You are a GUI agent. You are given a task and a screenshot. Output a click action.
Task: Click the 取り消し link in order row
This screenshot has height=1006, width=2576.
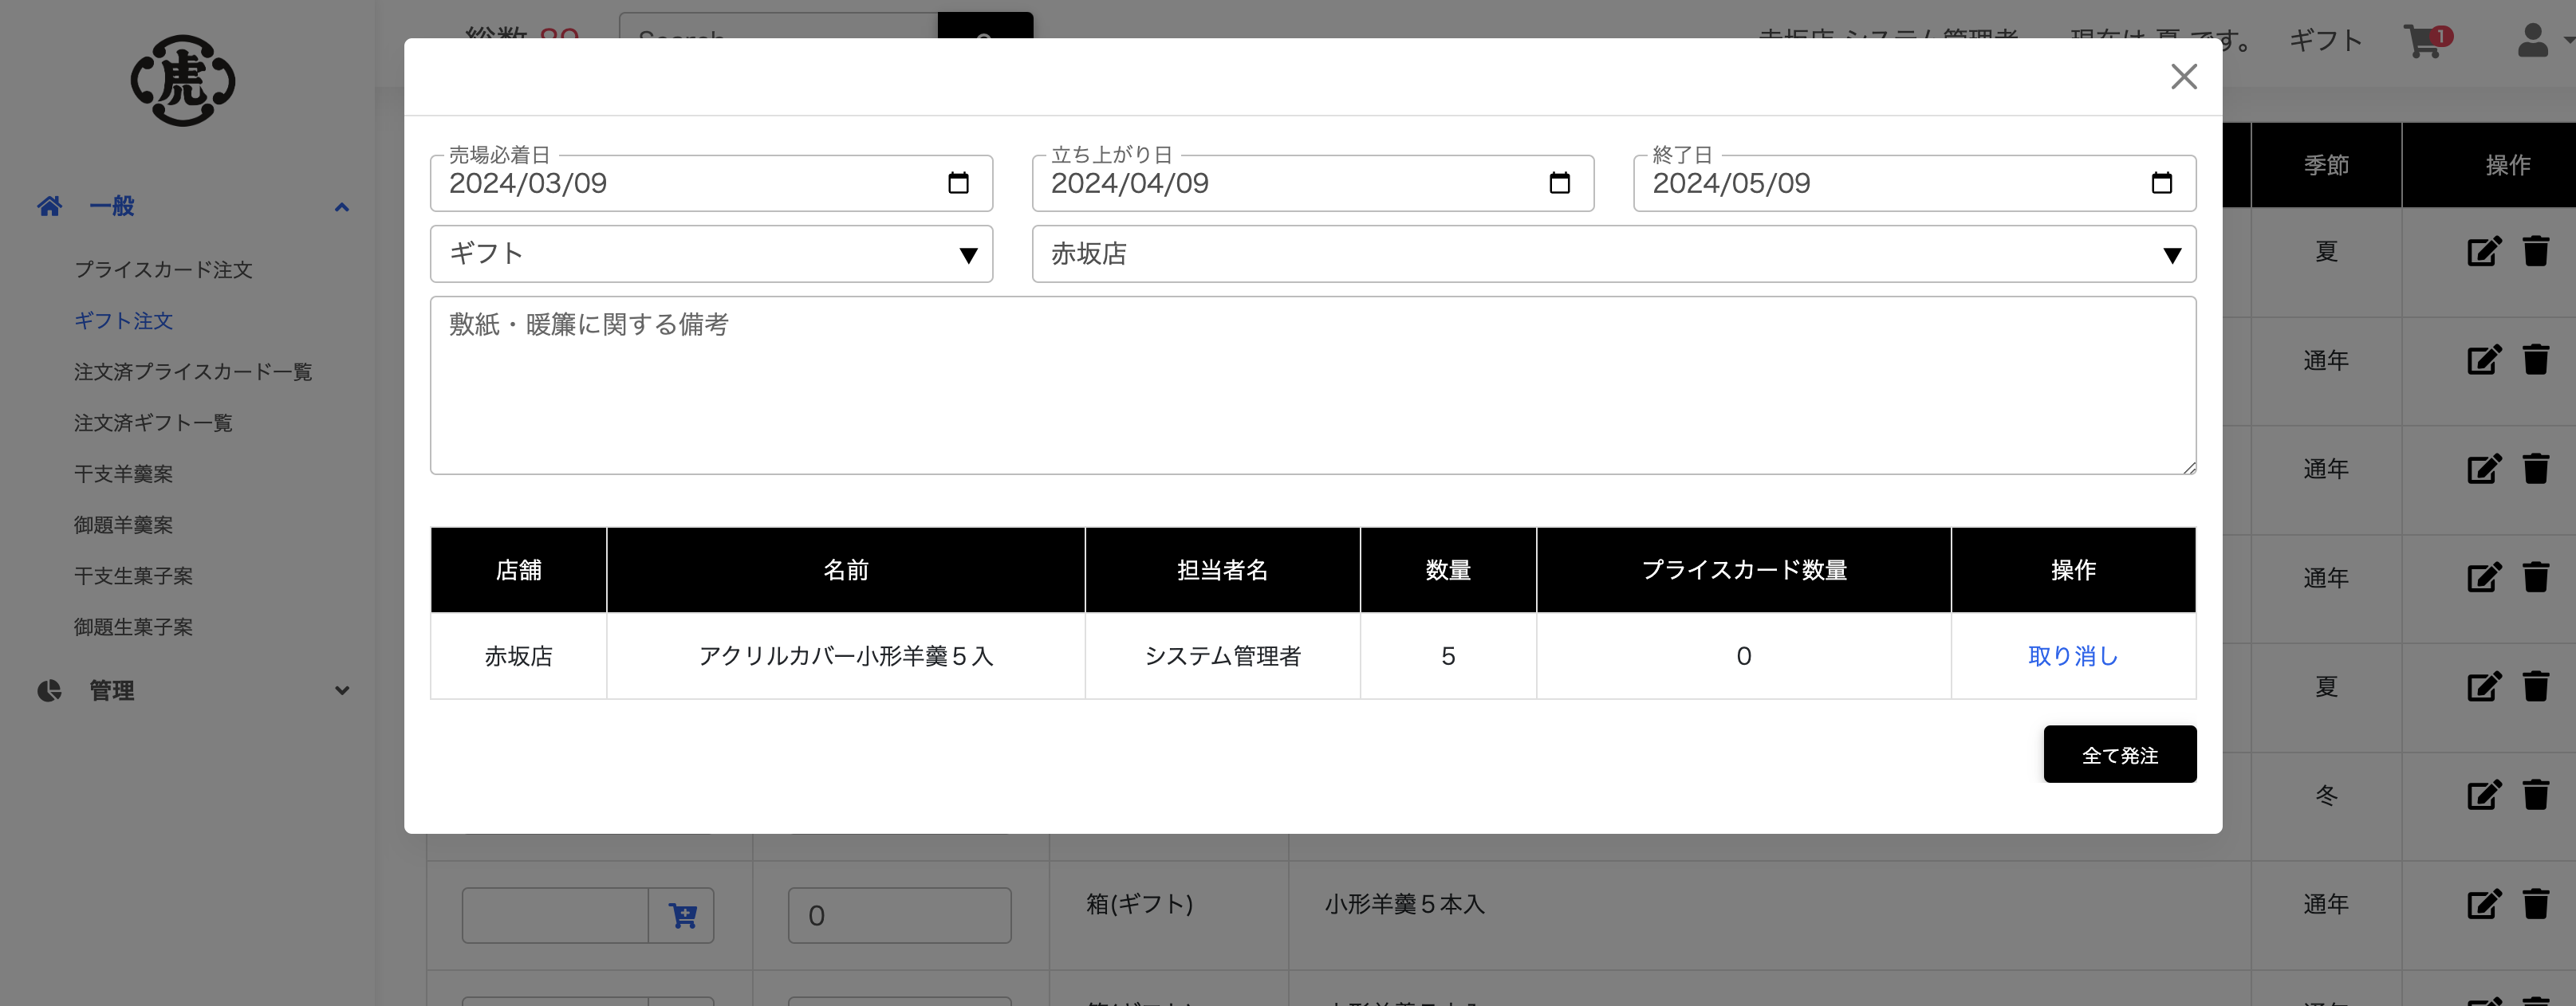(2072, 656)
